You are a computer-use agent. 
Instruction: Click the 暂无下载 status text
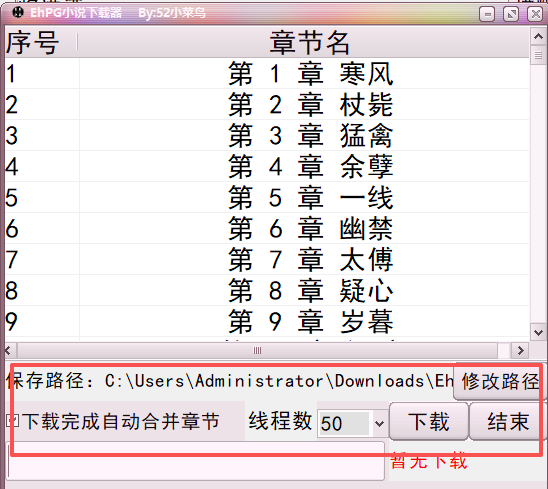(428, 461)
